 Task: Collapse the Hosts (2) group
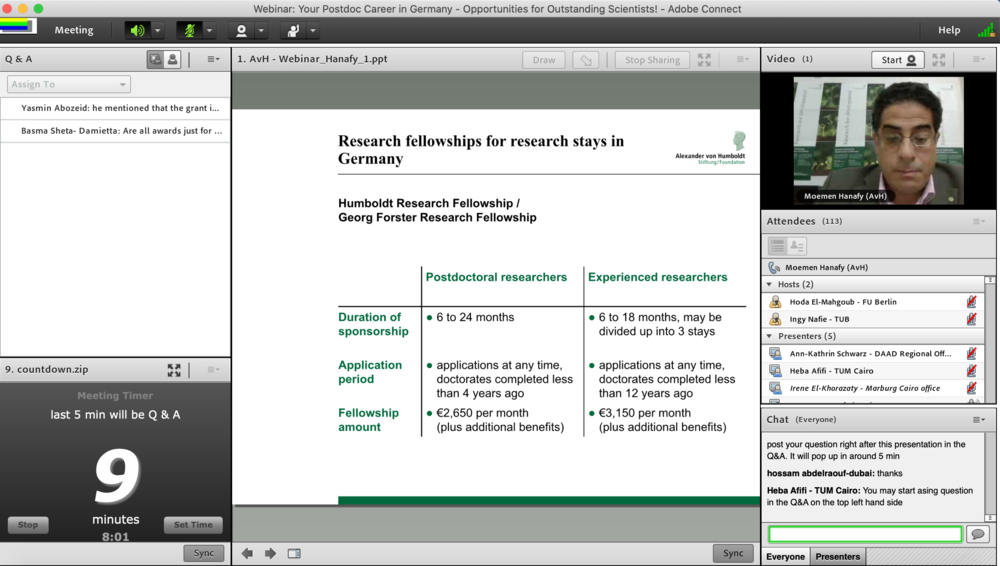pos(769,285)
